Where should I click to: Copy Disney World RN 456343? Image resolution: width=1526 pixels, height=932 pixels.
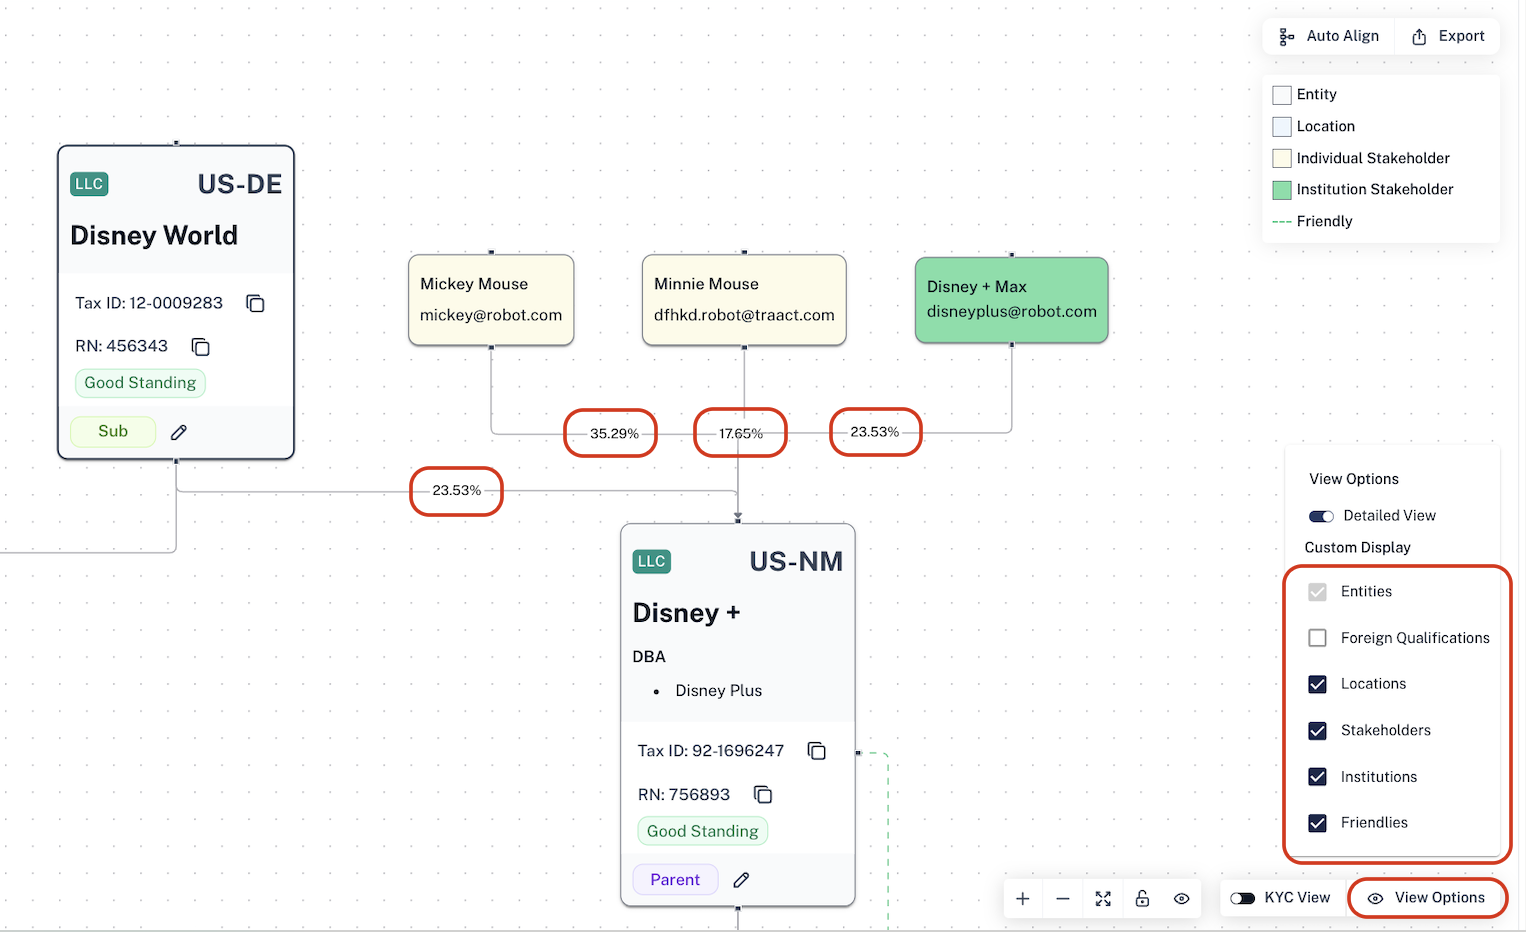[200, 347]
